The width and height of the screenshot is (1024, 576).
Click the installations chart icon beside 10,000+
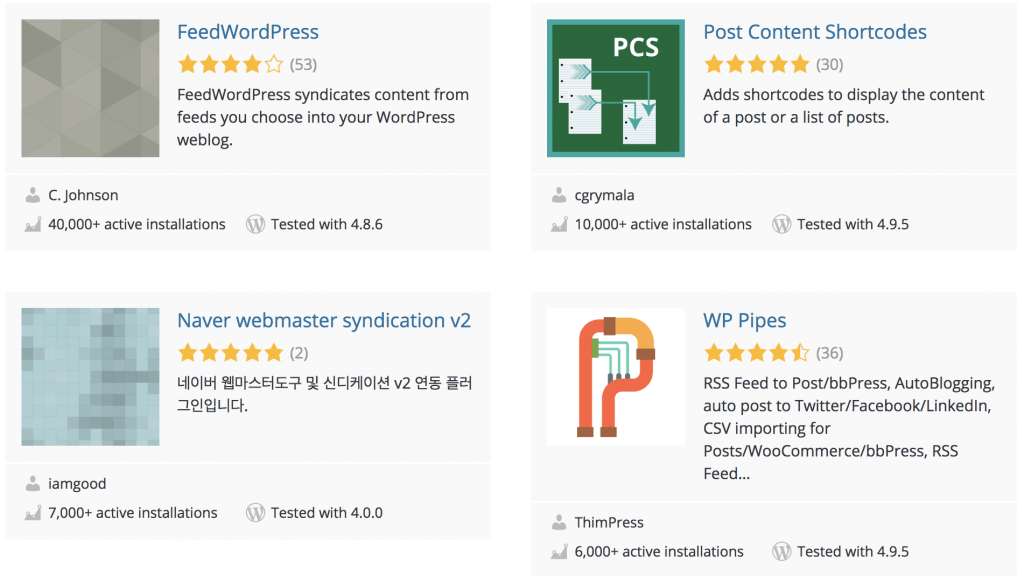pyautogui.click(x=558, y=225)
